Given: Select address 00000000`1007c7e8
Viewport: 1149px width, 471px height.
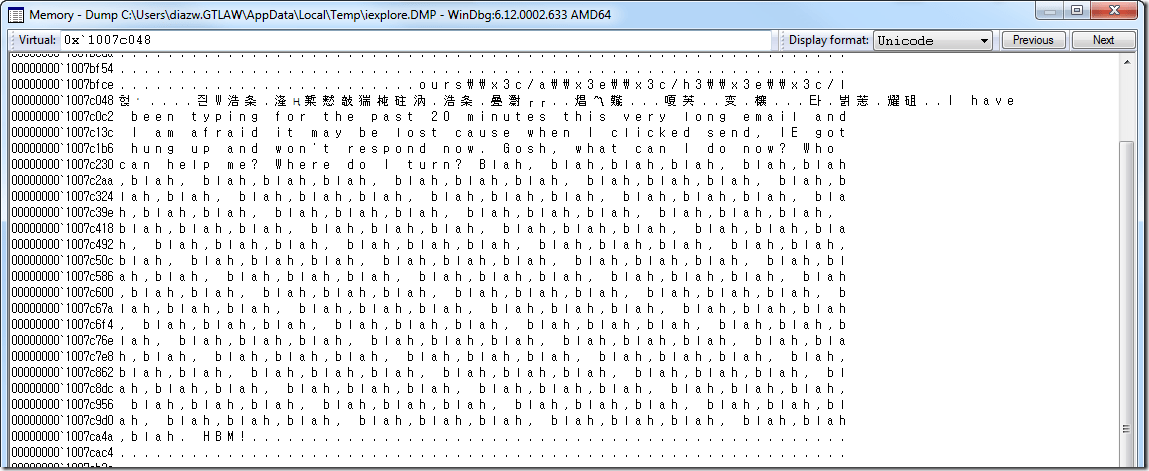Looking at the screenshot, I should click(62, 357).
